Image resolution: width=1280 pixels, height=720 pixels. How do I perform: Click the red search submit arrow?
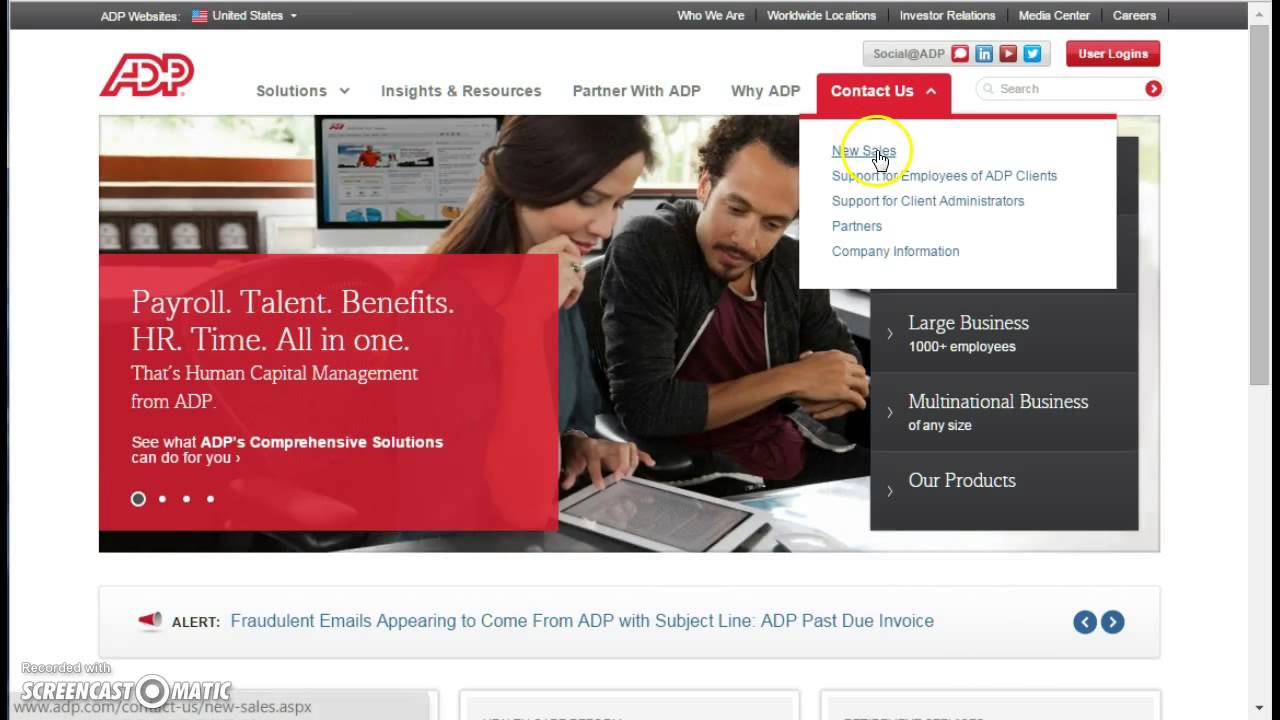(1153, 89)
